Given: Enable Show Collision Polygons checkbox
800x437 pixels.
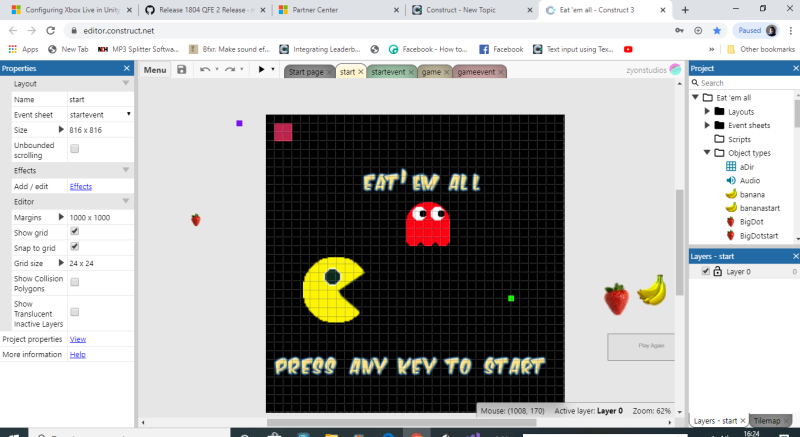Looking at the screenshot, I should pyautogui.click(x=74, y=282).
